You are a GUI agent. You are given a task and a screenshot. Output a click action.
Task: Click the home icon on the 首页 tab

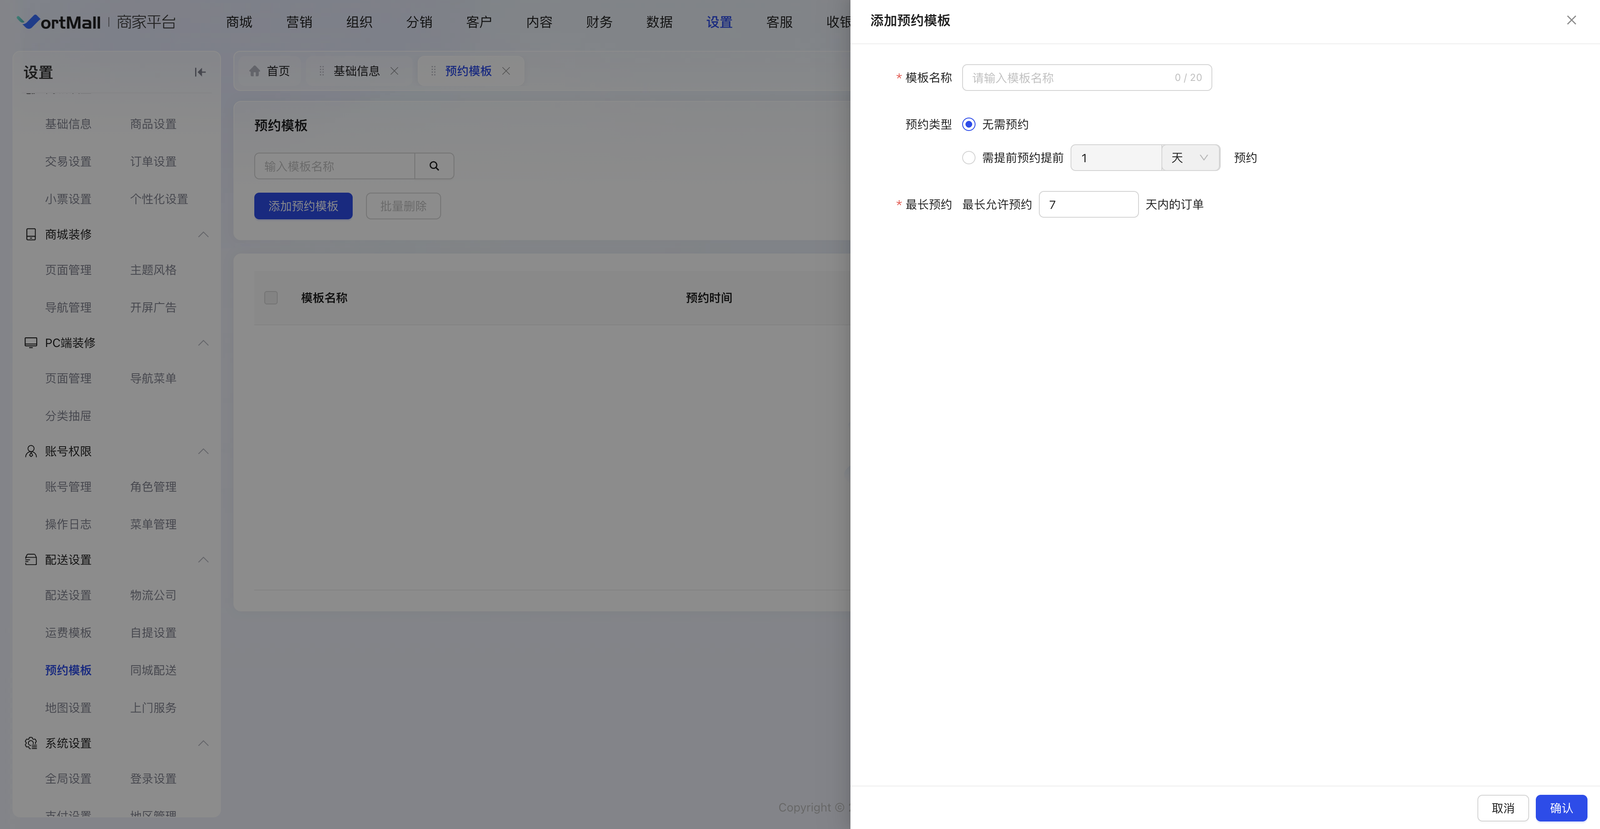[x=255, y=71]
